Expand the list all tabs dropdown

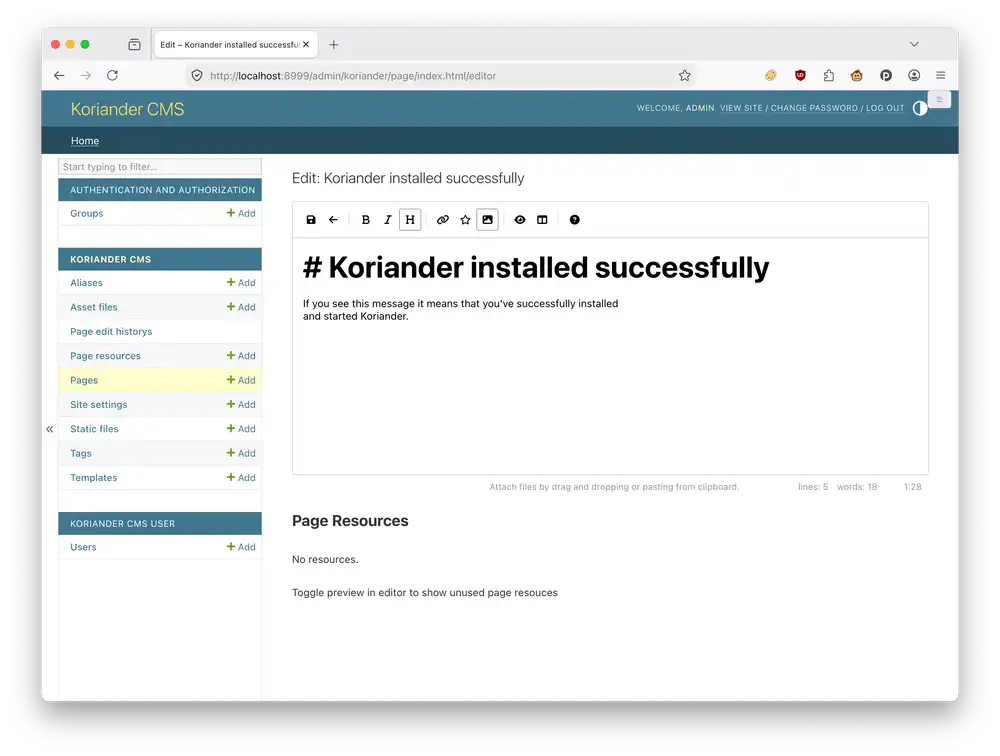[914, 44]
